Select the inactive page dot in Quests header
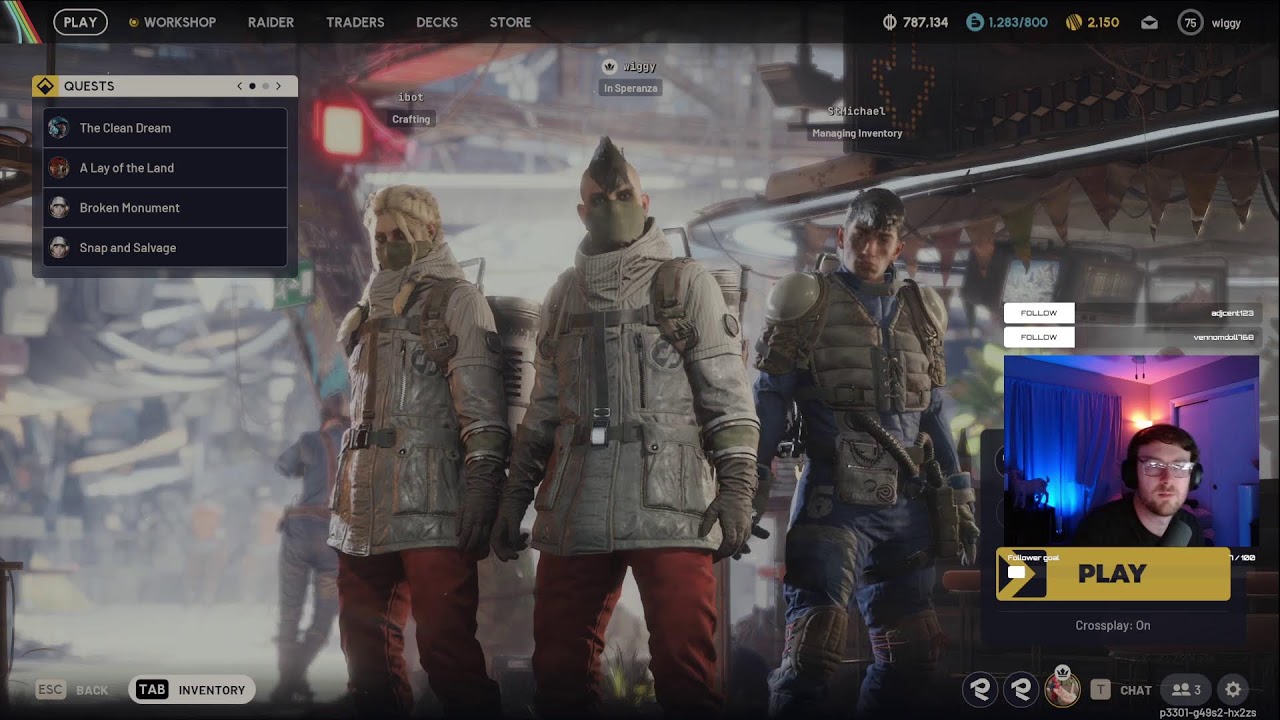The width and height of the screenshot is (1280, 720). [265, 86]
